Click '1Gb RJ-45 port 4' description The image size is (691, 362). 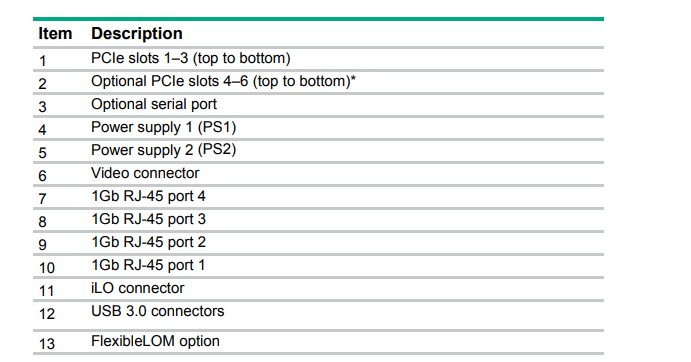(149, 196)
